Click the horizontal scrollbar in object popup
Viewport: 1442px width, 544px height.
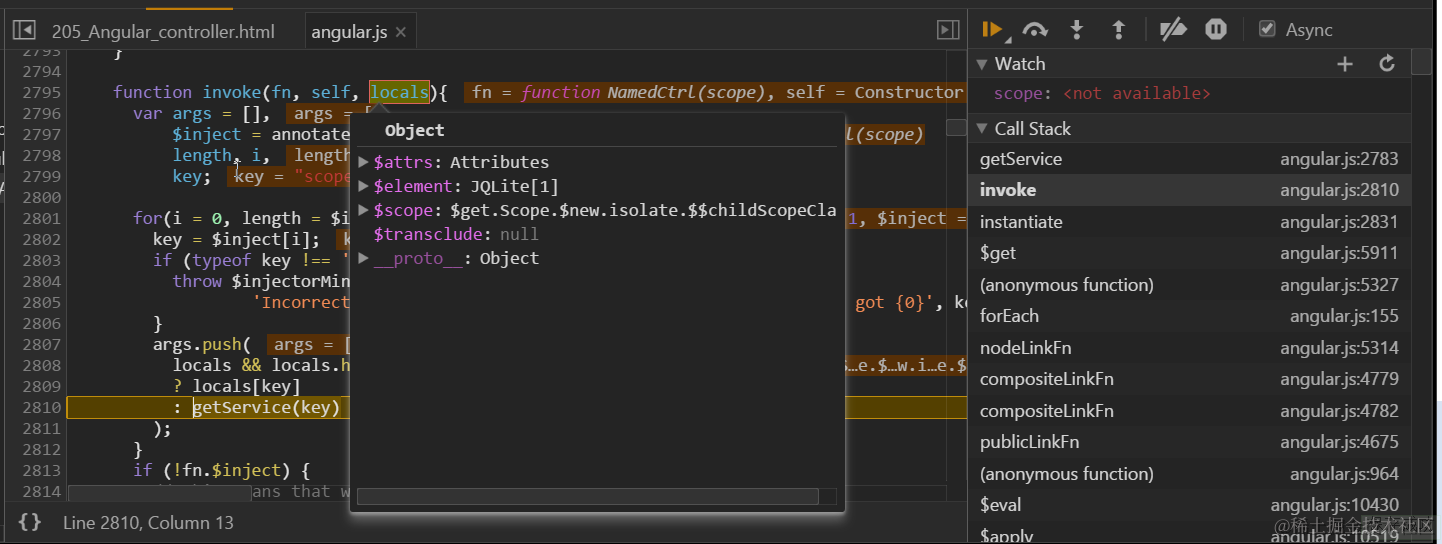588,496
